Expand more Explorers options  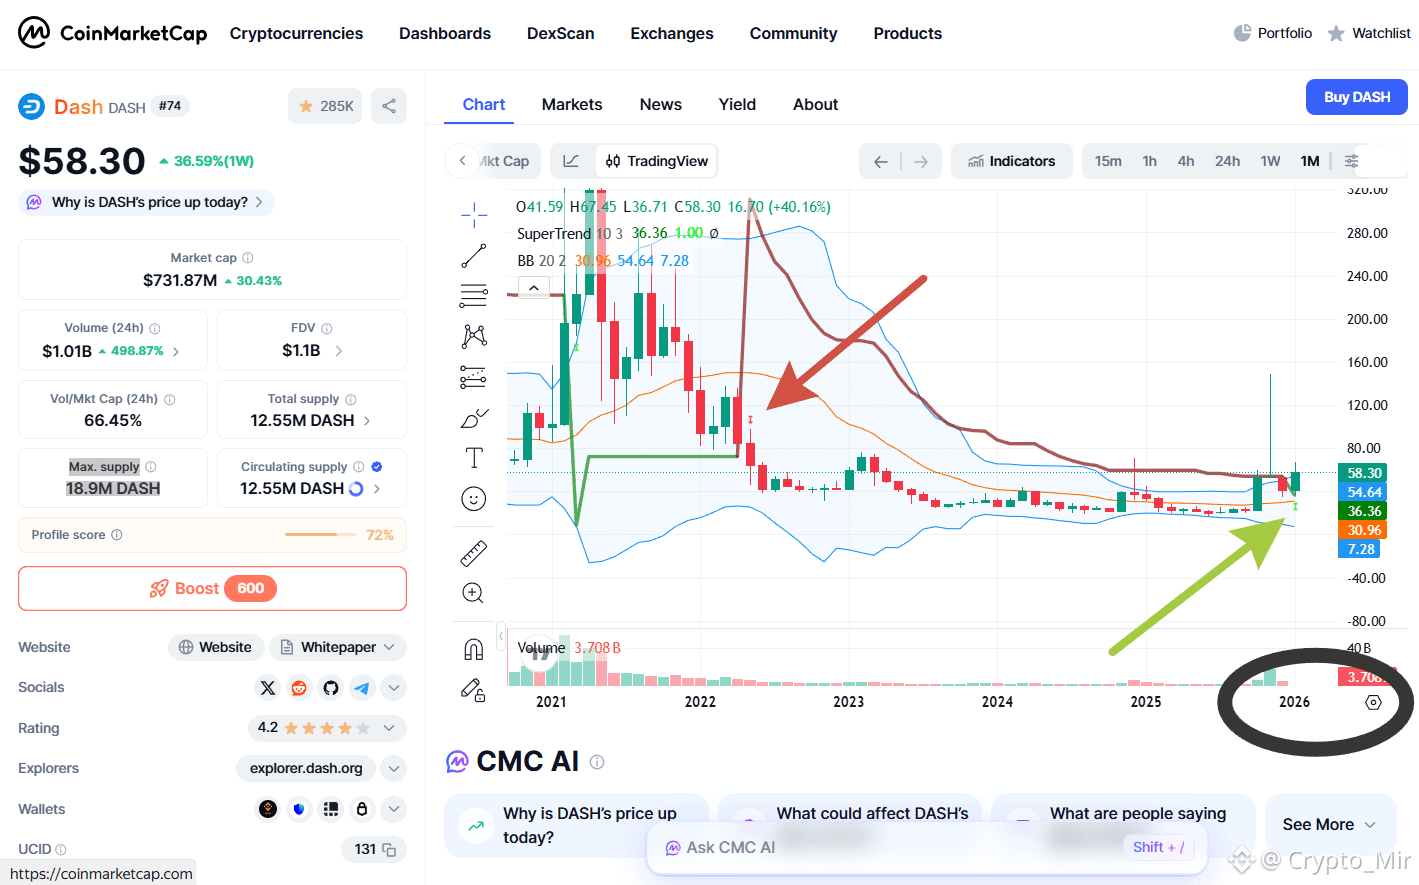pos(394,769)
